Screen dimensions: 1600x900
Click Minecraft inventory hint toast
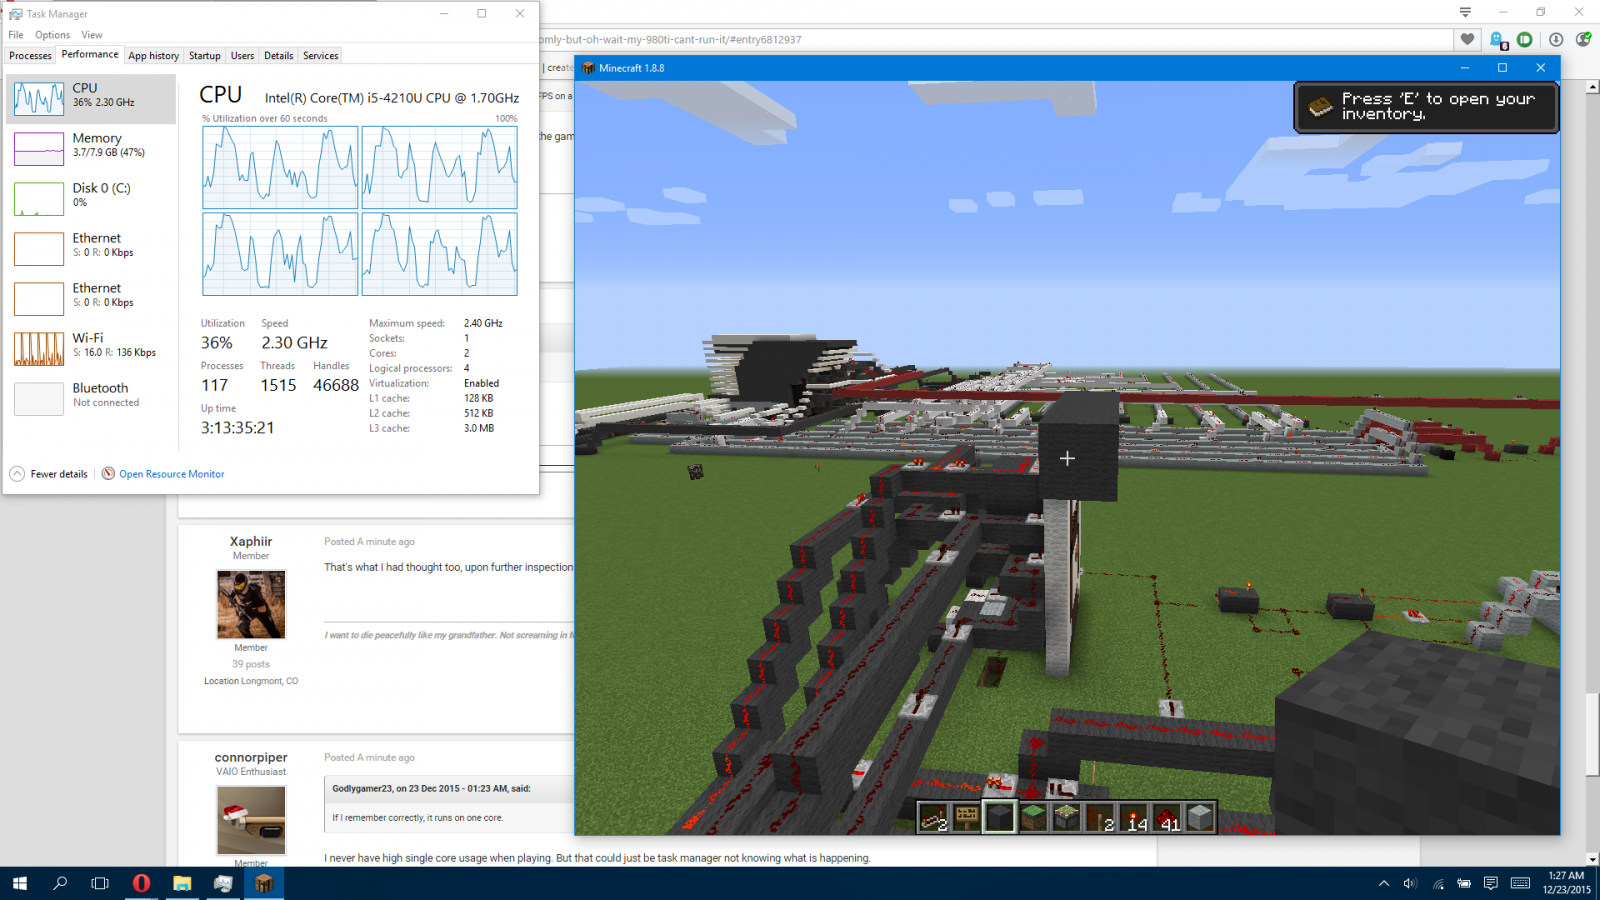(x=1427, y=107)
